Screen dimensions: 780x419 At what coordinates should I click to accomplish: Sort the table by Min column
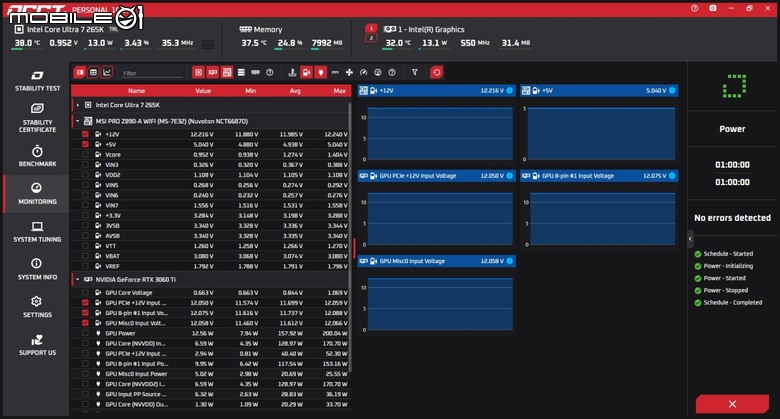250,91
